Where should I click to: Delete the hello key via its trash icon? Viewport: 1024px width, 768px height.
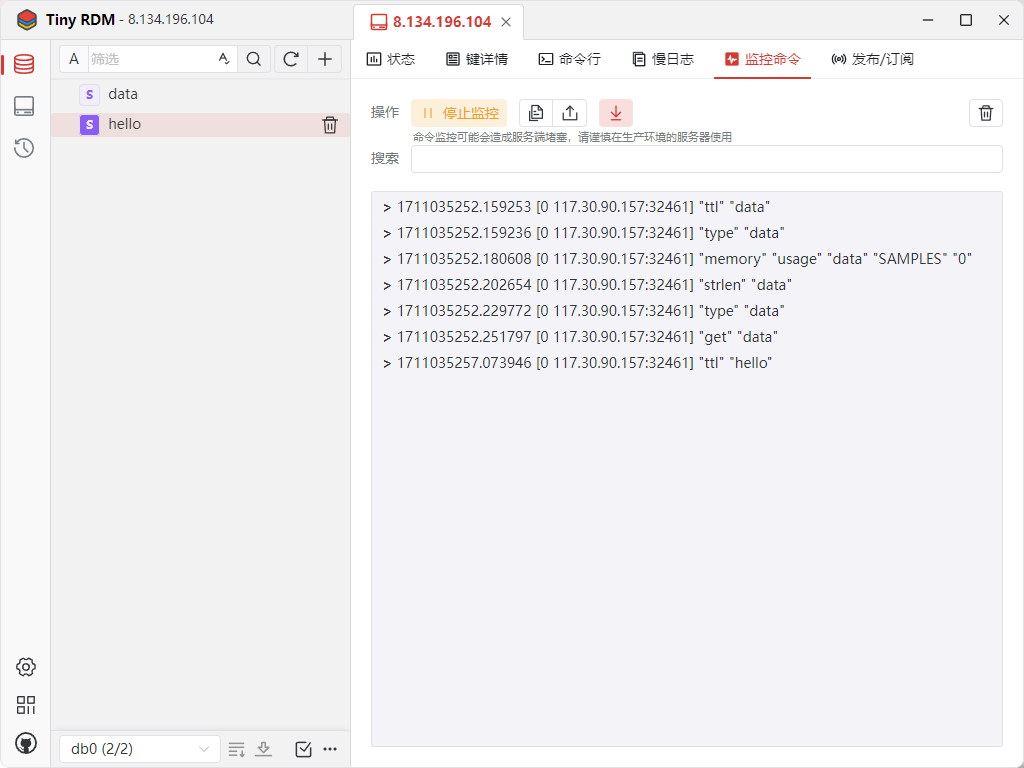330,124
